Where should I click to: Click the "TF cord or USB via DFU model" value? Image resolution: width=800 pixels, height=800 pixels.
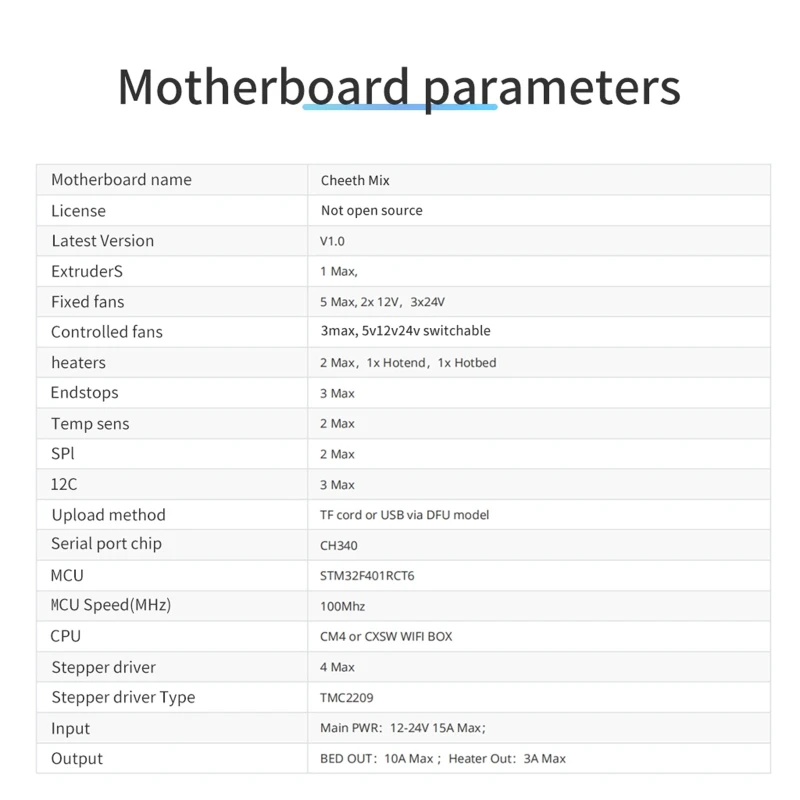(404, 515)
